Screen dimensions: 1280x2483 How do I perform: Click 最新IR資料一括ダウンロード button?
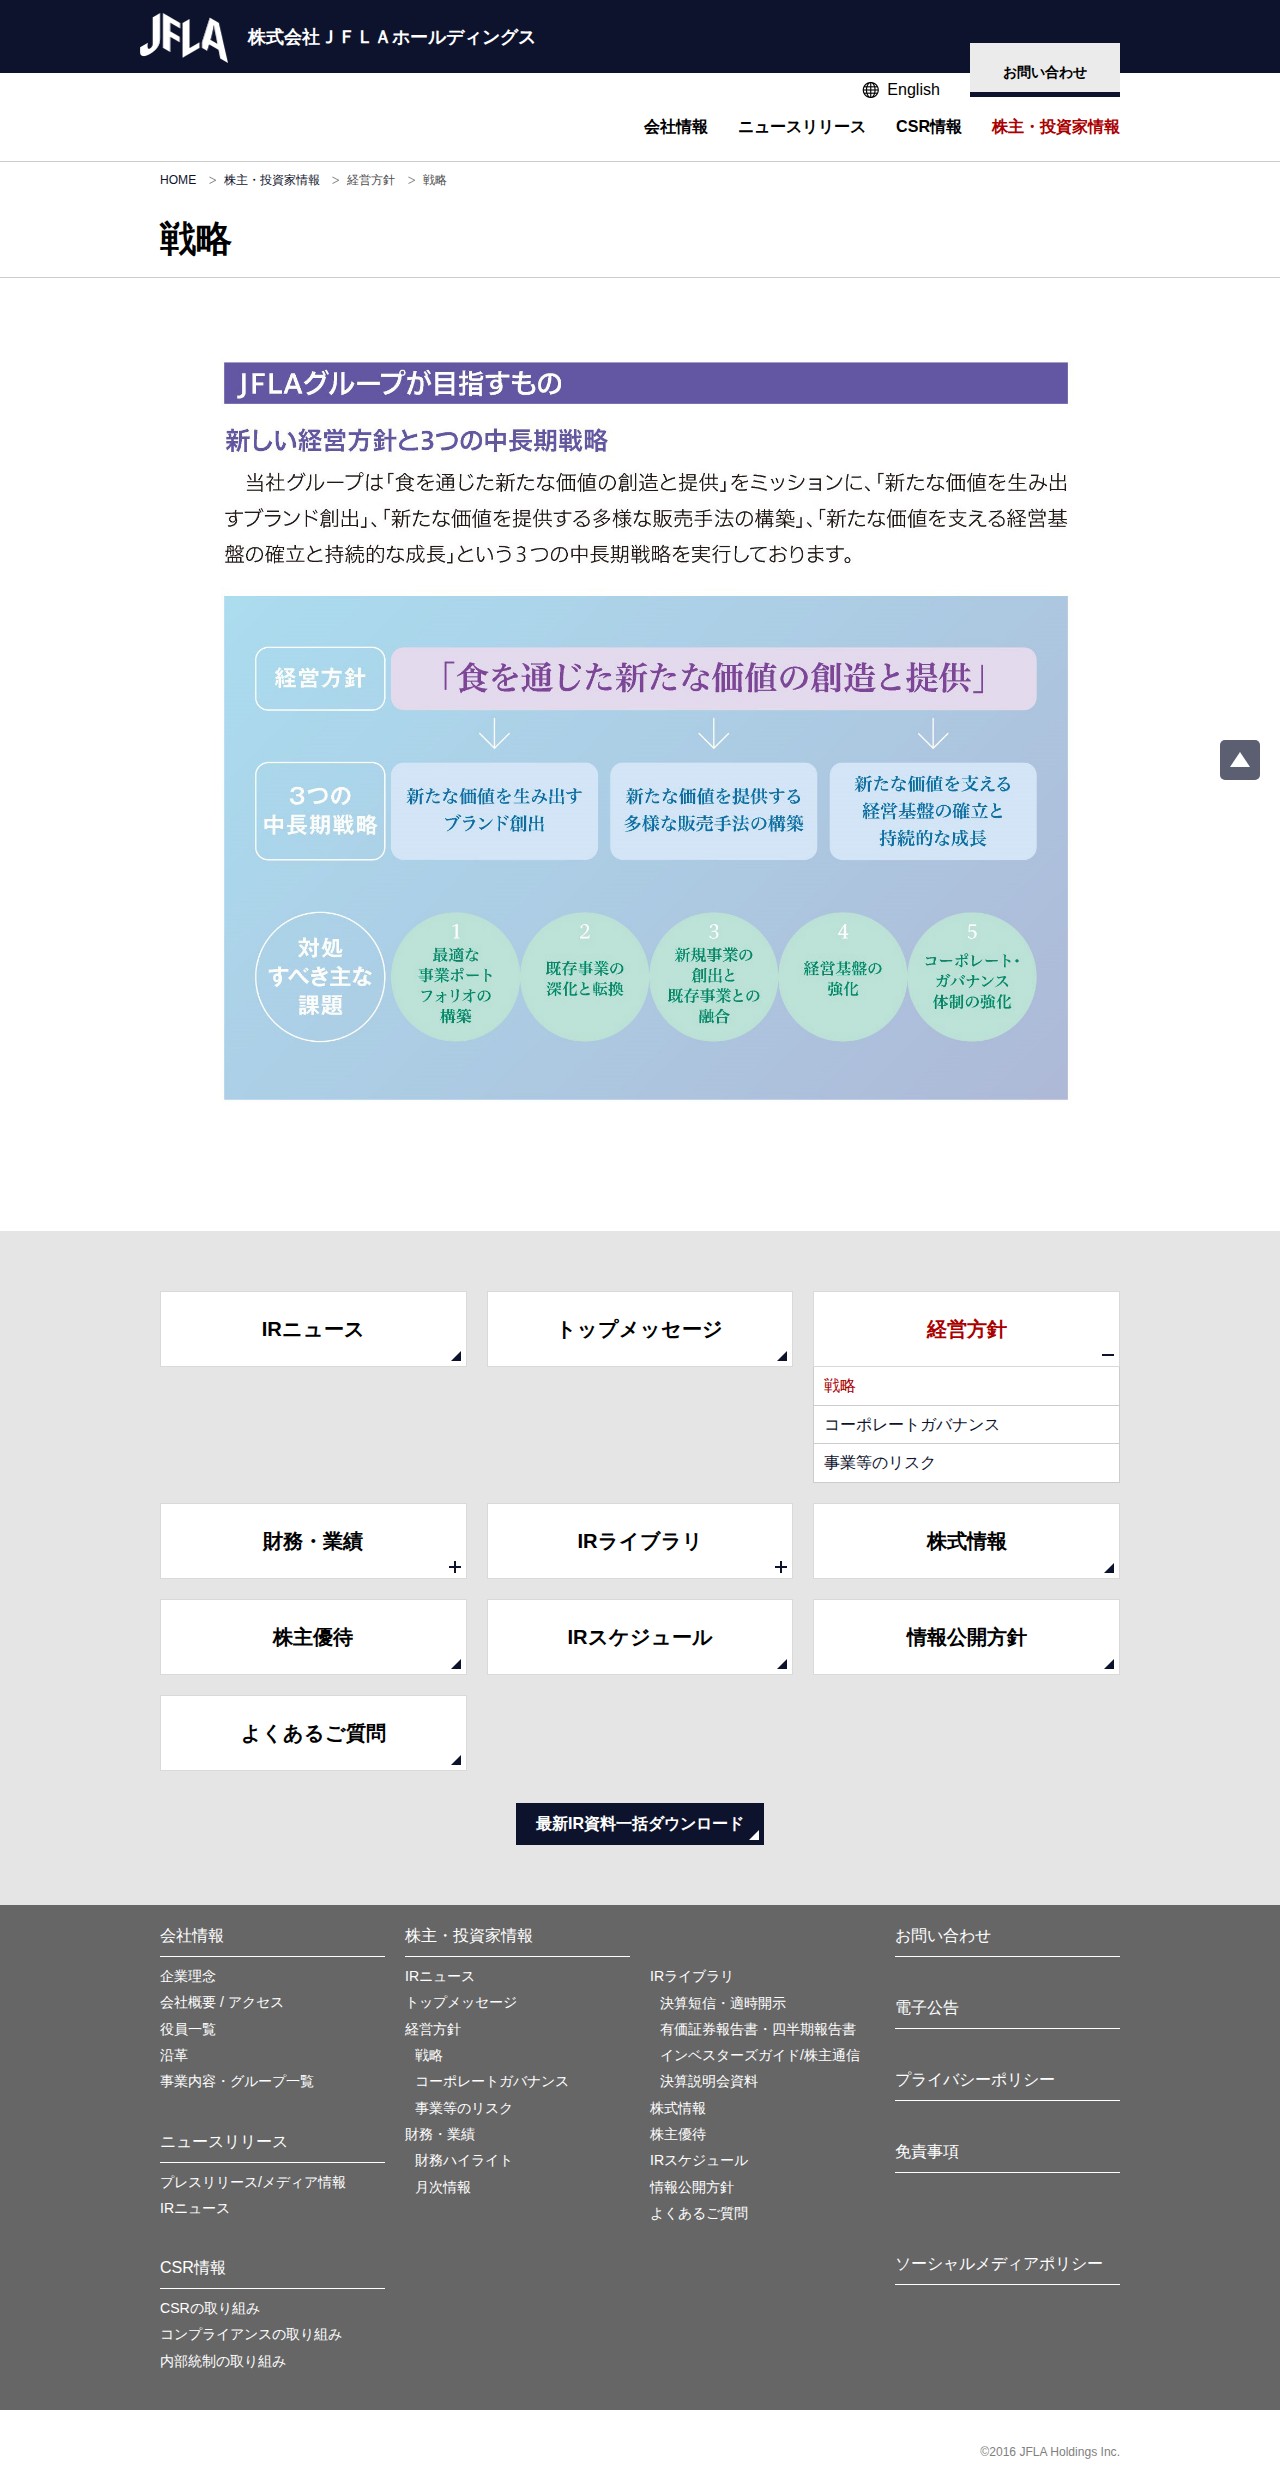[640, 1824]
